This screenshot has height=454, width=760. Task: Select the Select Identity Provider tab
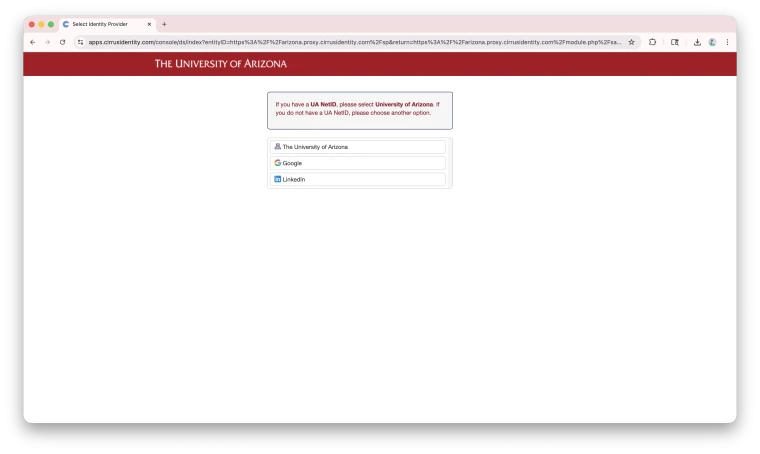tap(107, 24)
